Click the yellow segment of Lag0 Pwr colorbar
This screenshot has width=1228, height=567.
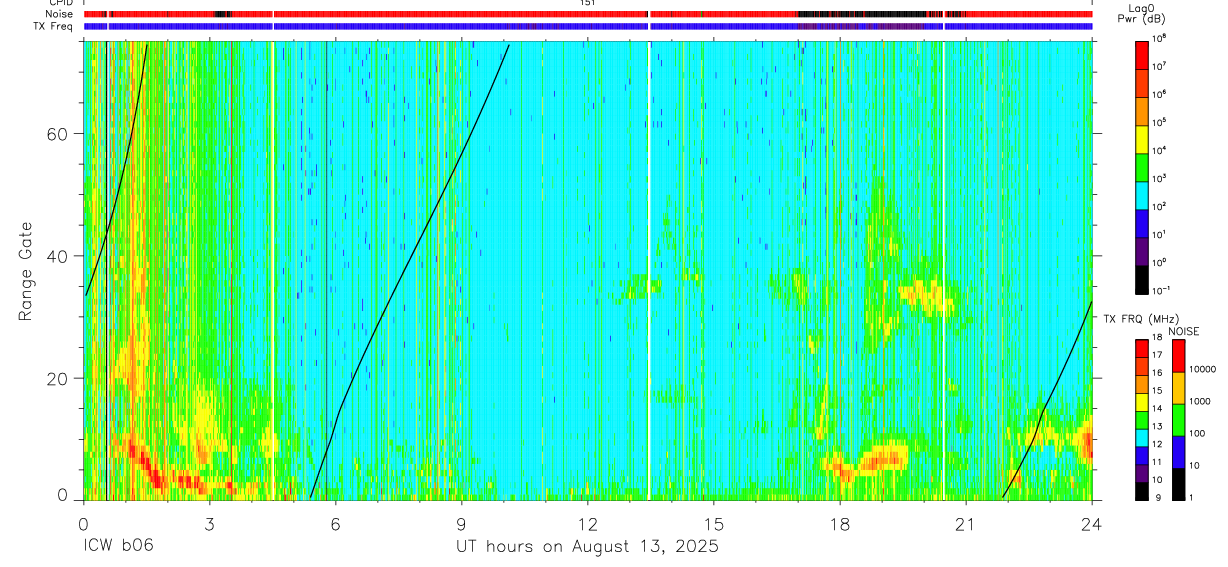point(1142,138)
